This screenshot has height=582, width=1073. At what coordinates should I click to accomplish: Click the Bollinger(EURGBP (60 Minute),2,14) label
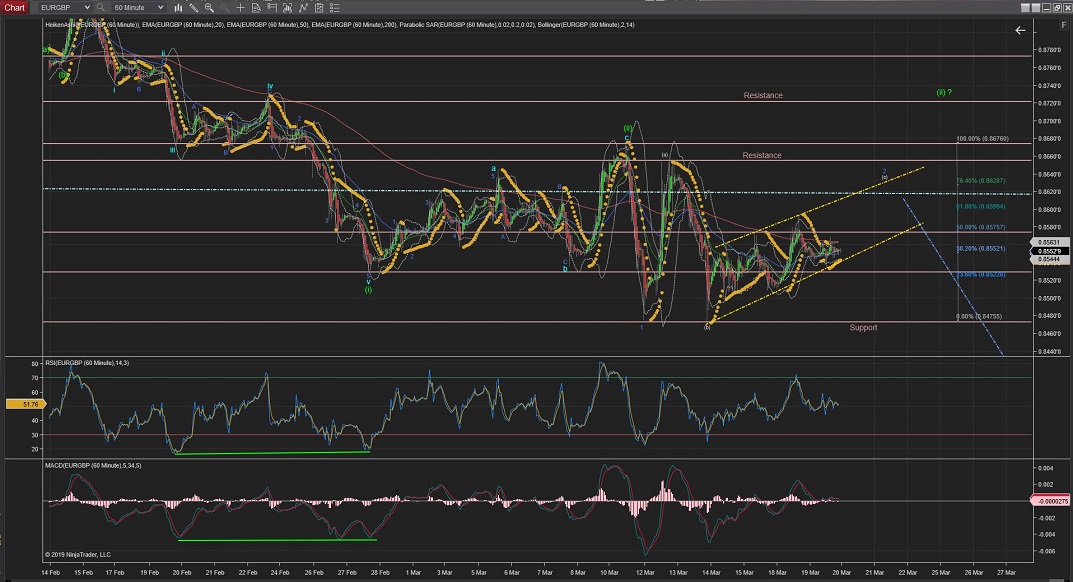pos(586,25)
